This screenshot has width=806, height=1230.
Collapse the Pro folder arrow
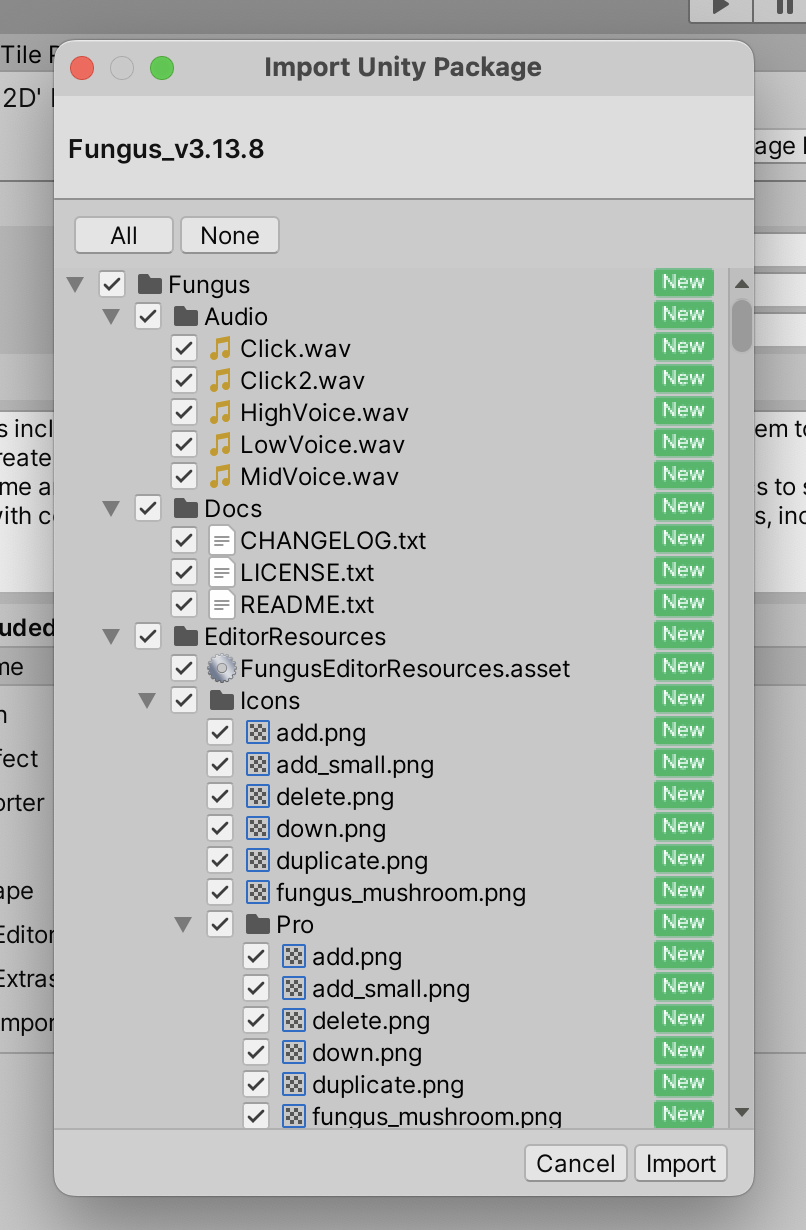(x=183, y=925)
